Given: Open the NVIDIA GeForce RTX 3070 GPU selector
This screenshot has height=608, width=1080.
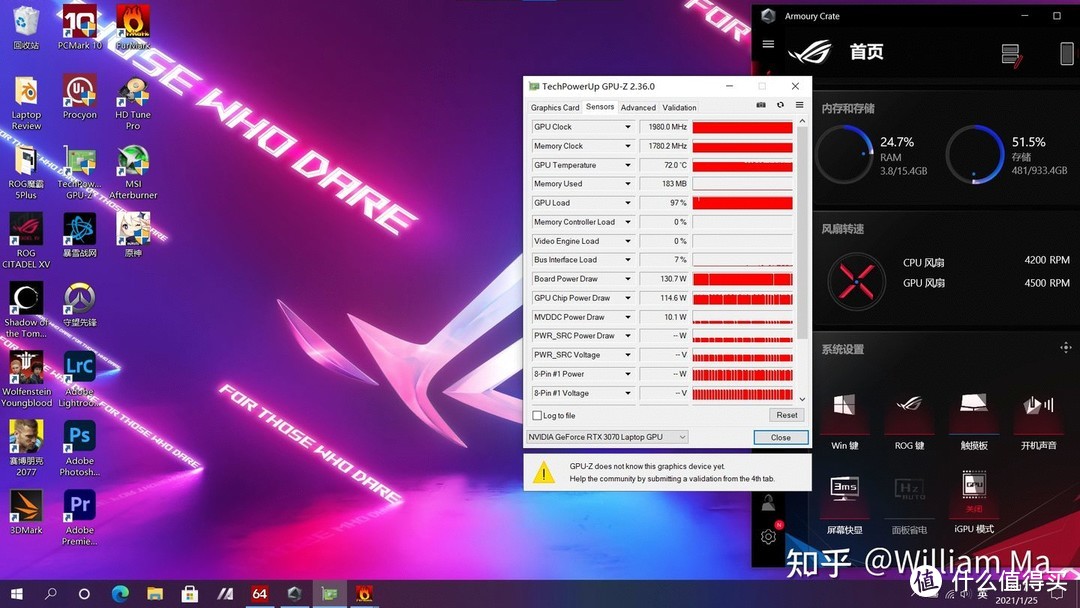Looking at the screenshot, I should pyautogui.click(x=607, y=437).
